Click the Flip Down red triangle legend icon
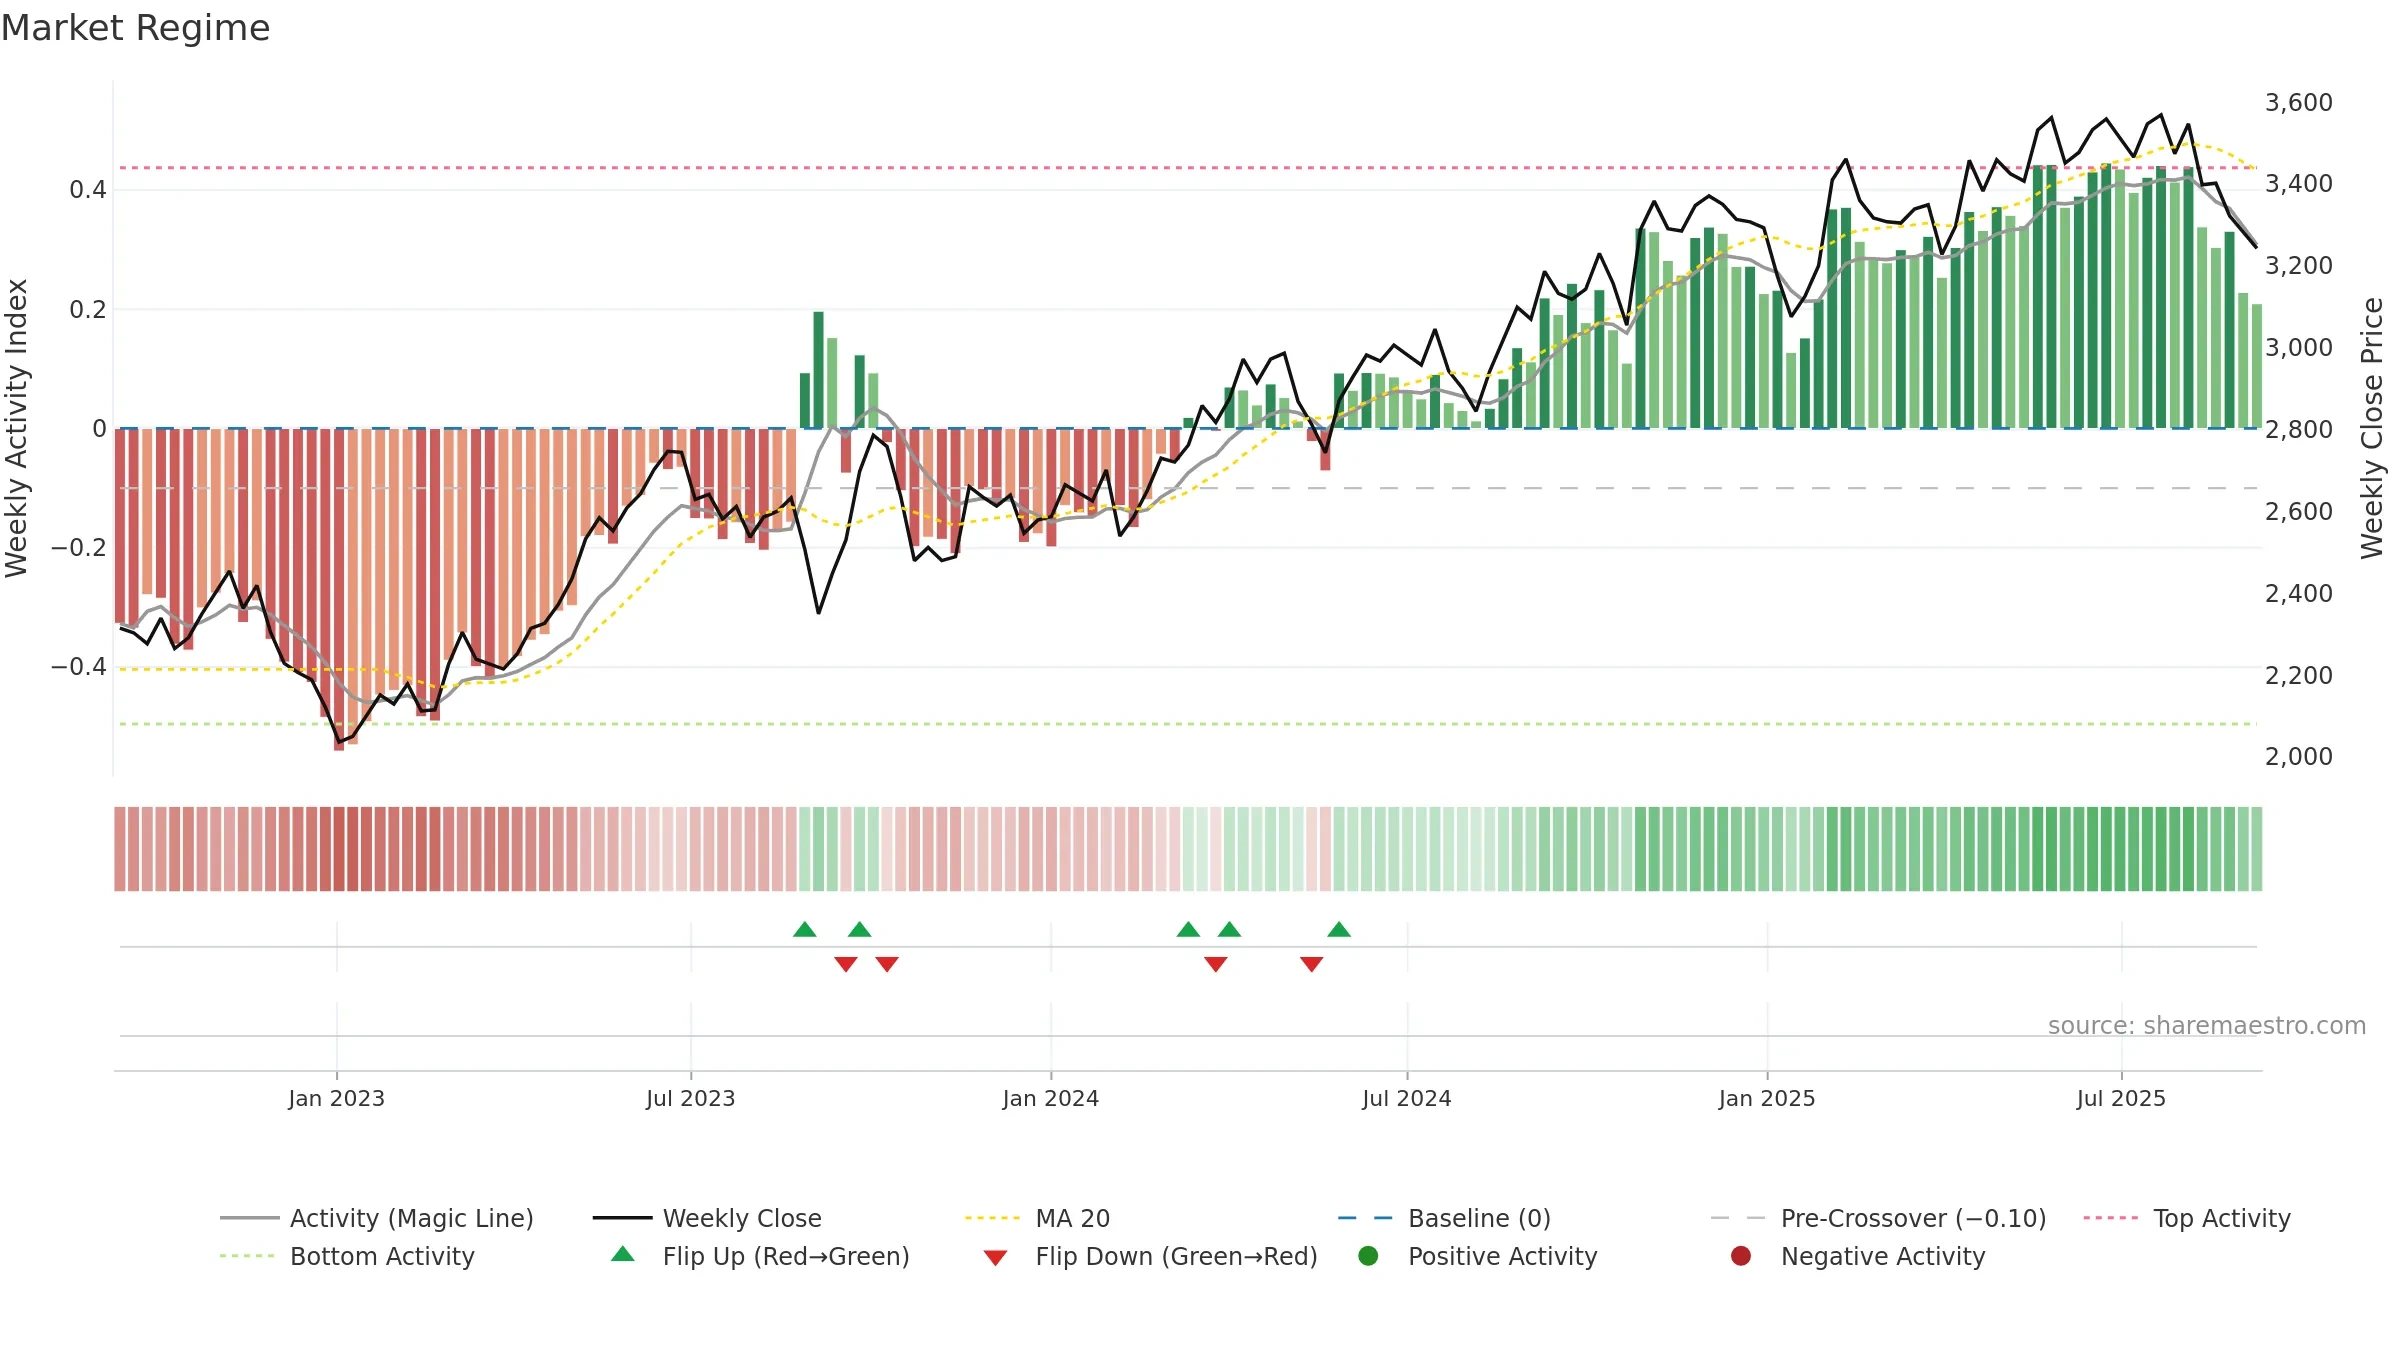The width and height of the screenshot is (2400, 1350). [x=995, y=1258]
